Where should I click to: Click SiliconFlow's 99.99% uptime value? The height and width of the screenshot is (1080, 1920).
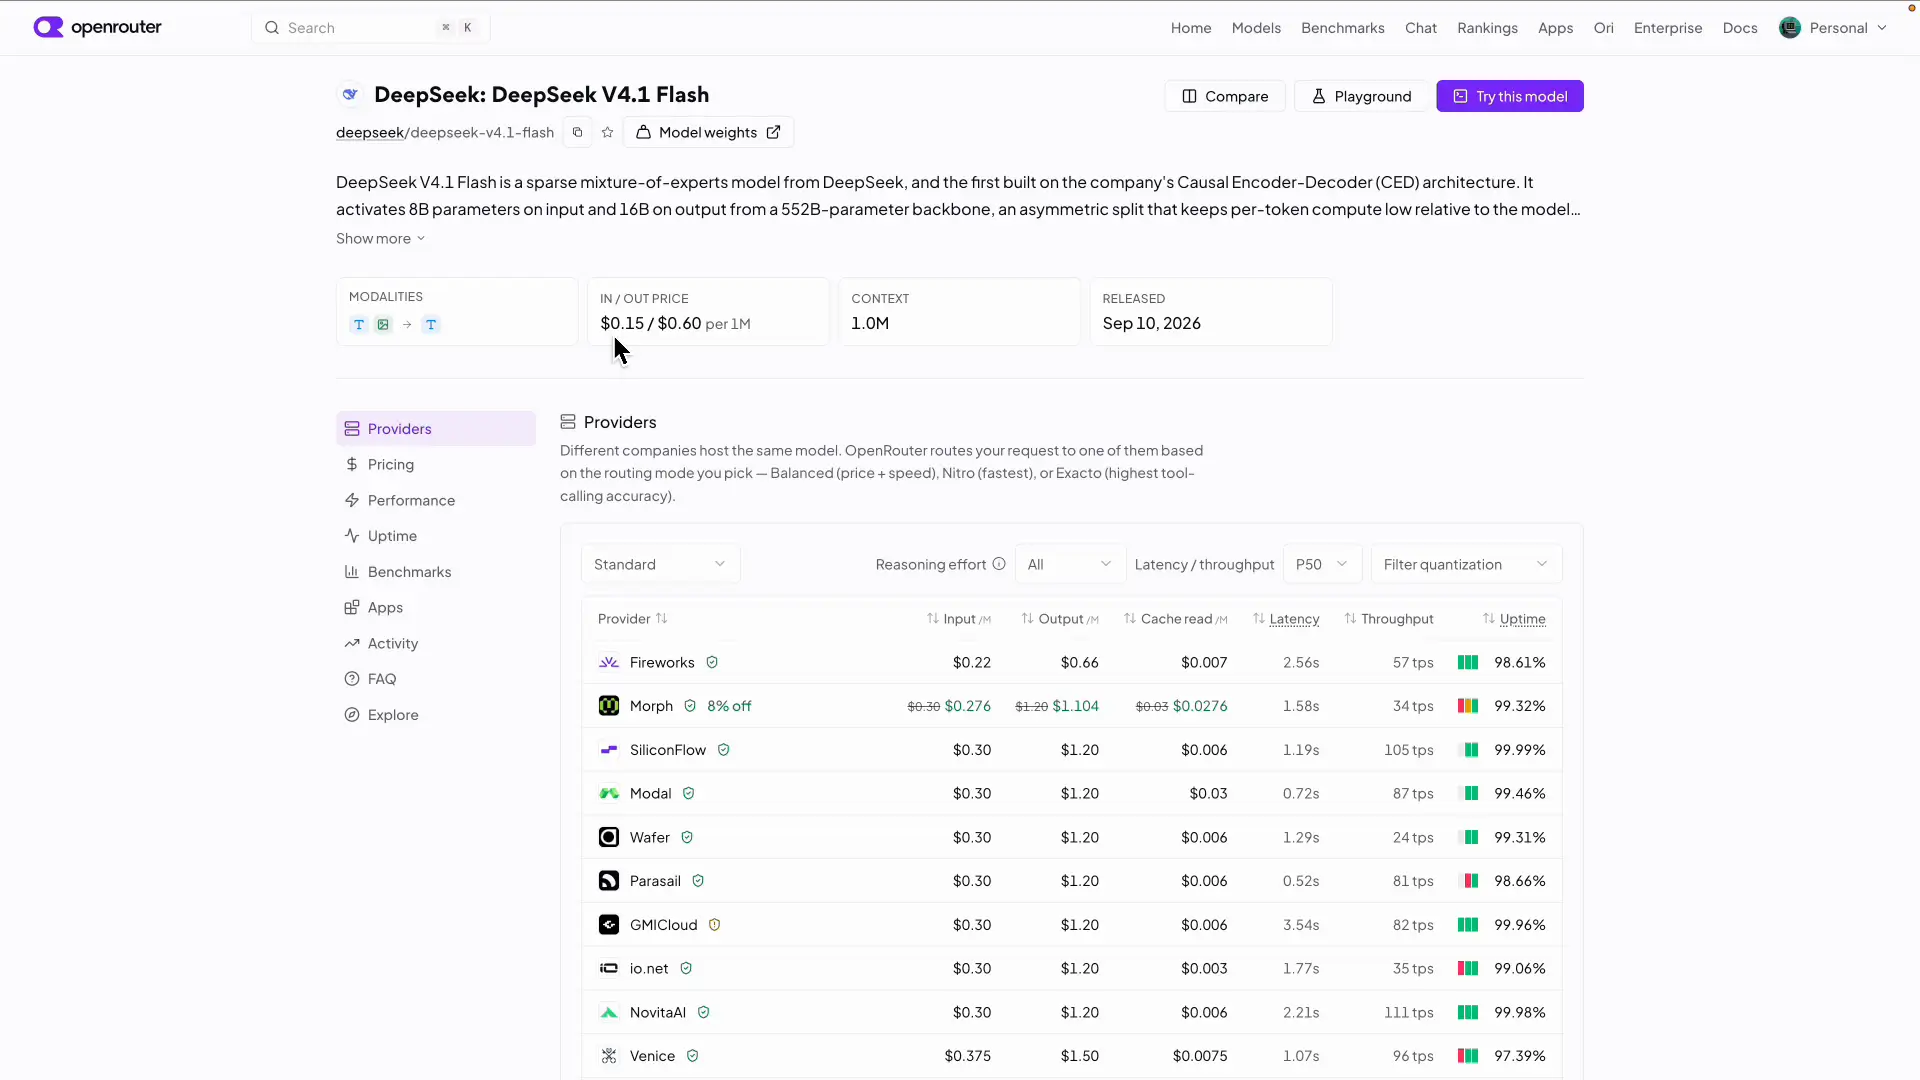point(1520,750)
